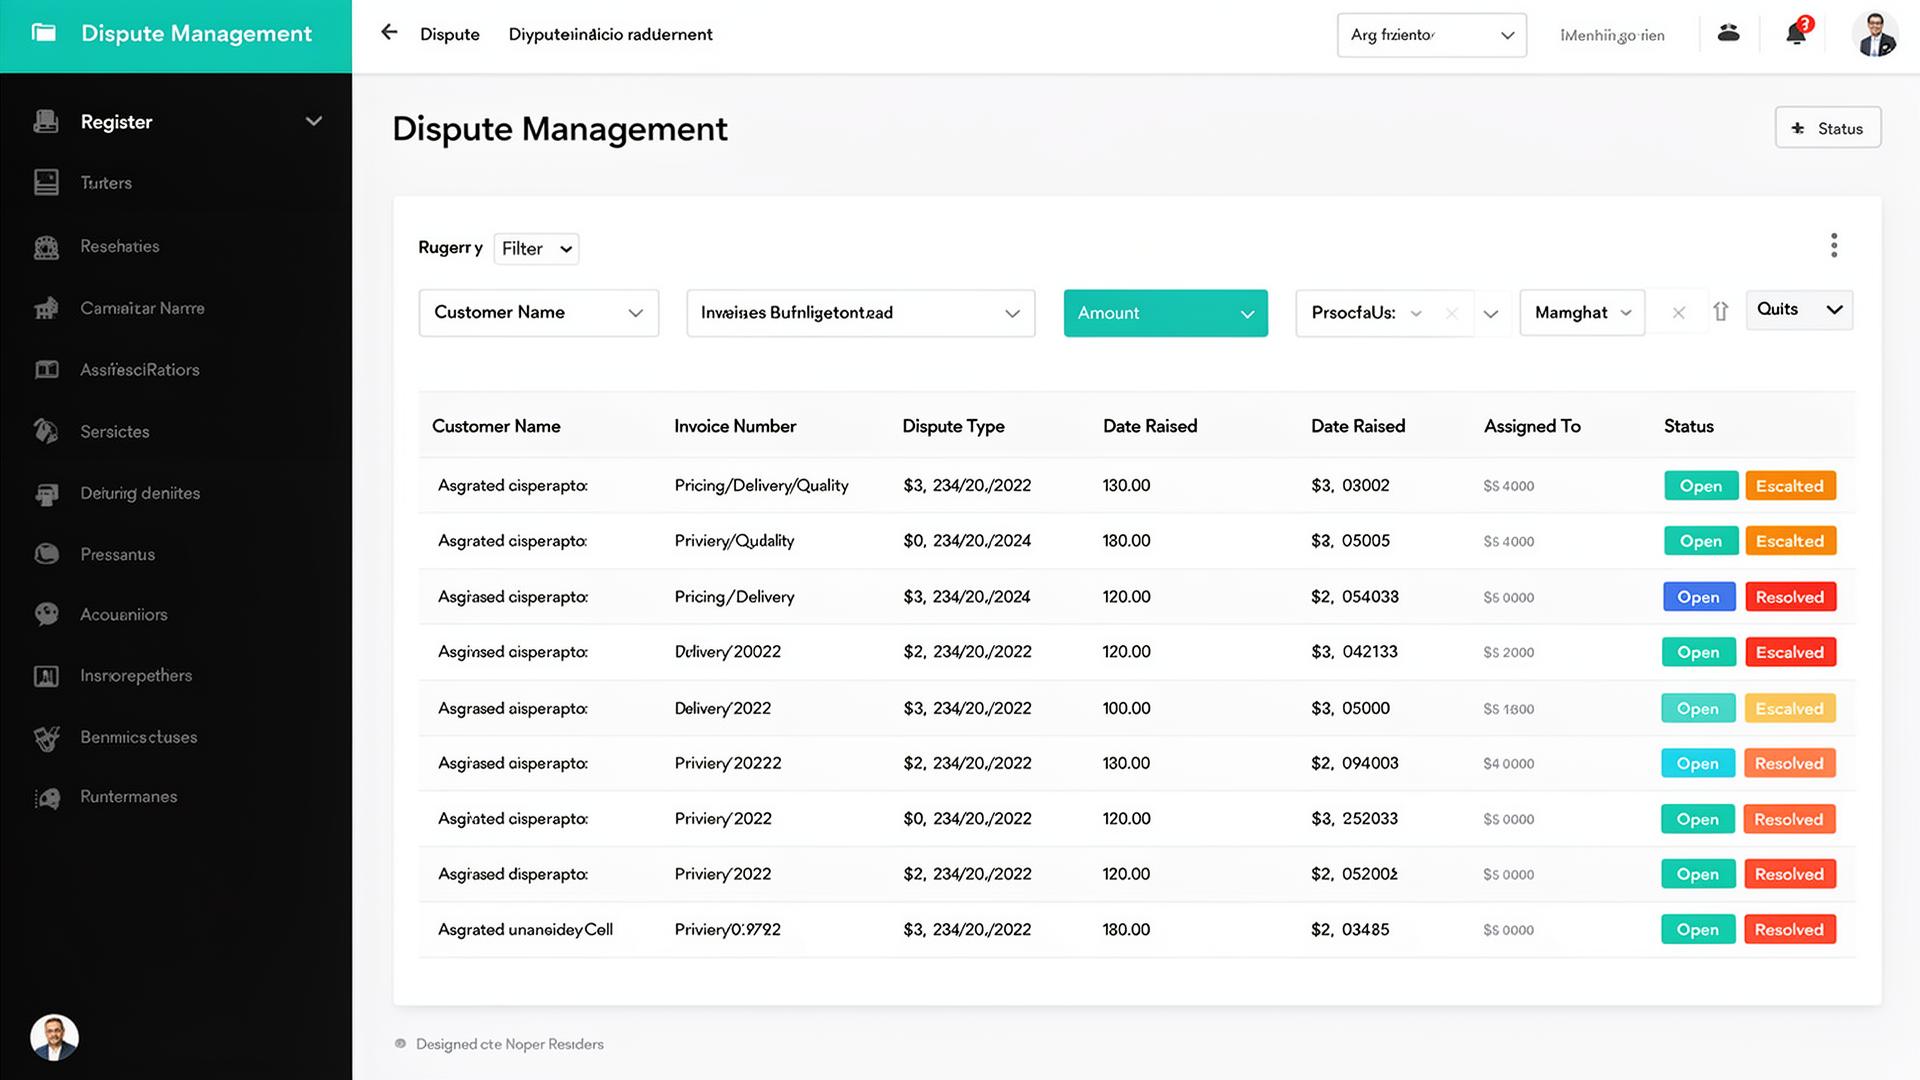Screen dimensions: 1920x1080
Task: Open the users icon in top bar
Action: [1728, 33]
